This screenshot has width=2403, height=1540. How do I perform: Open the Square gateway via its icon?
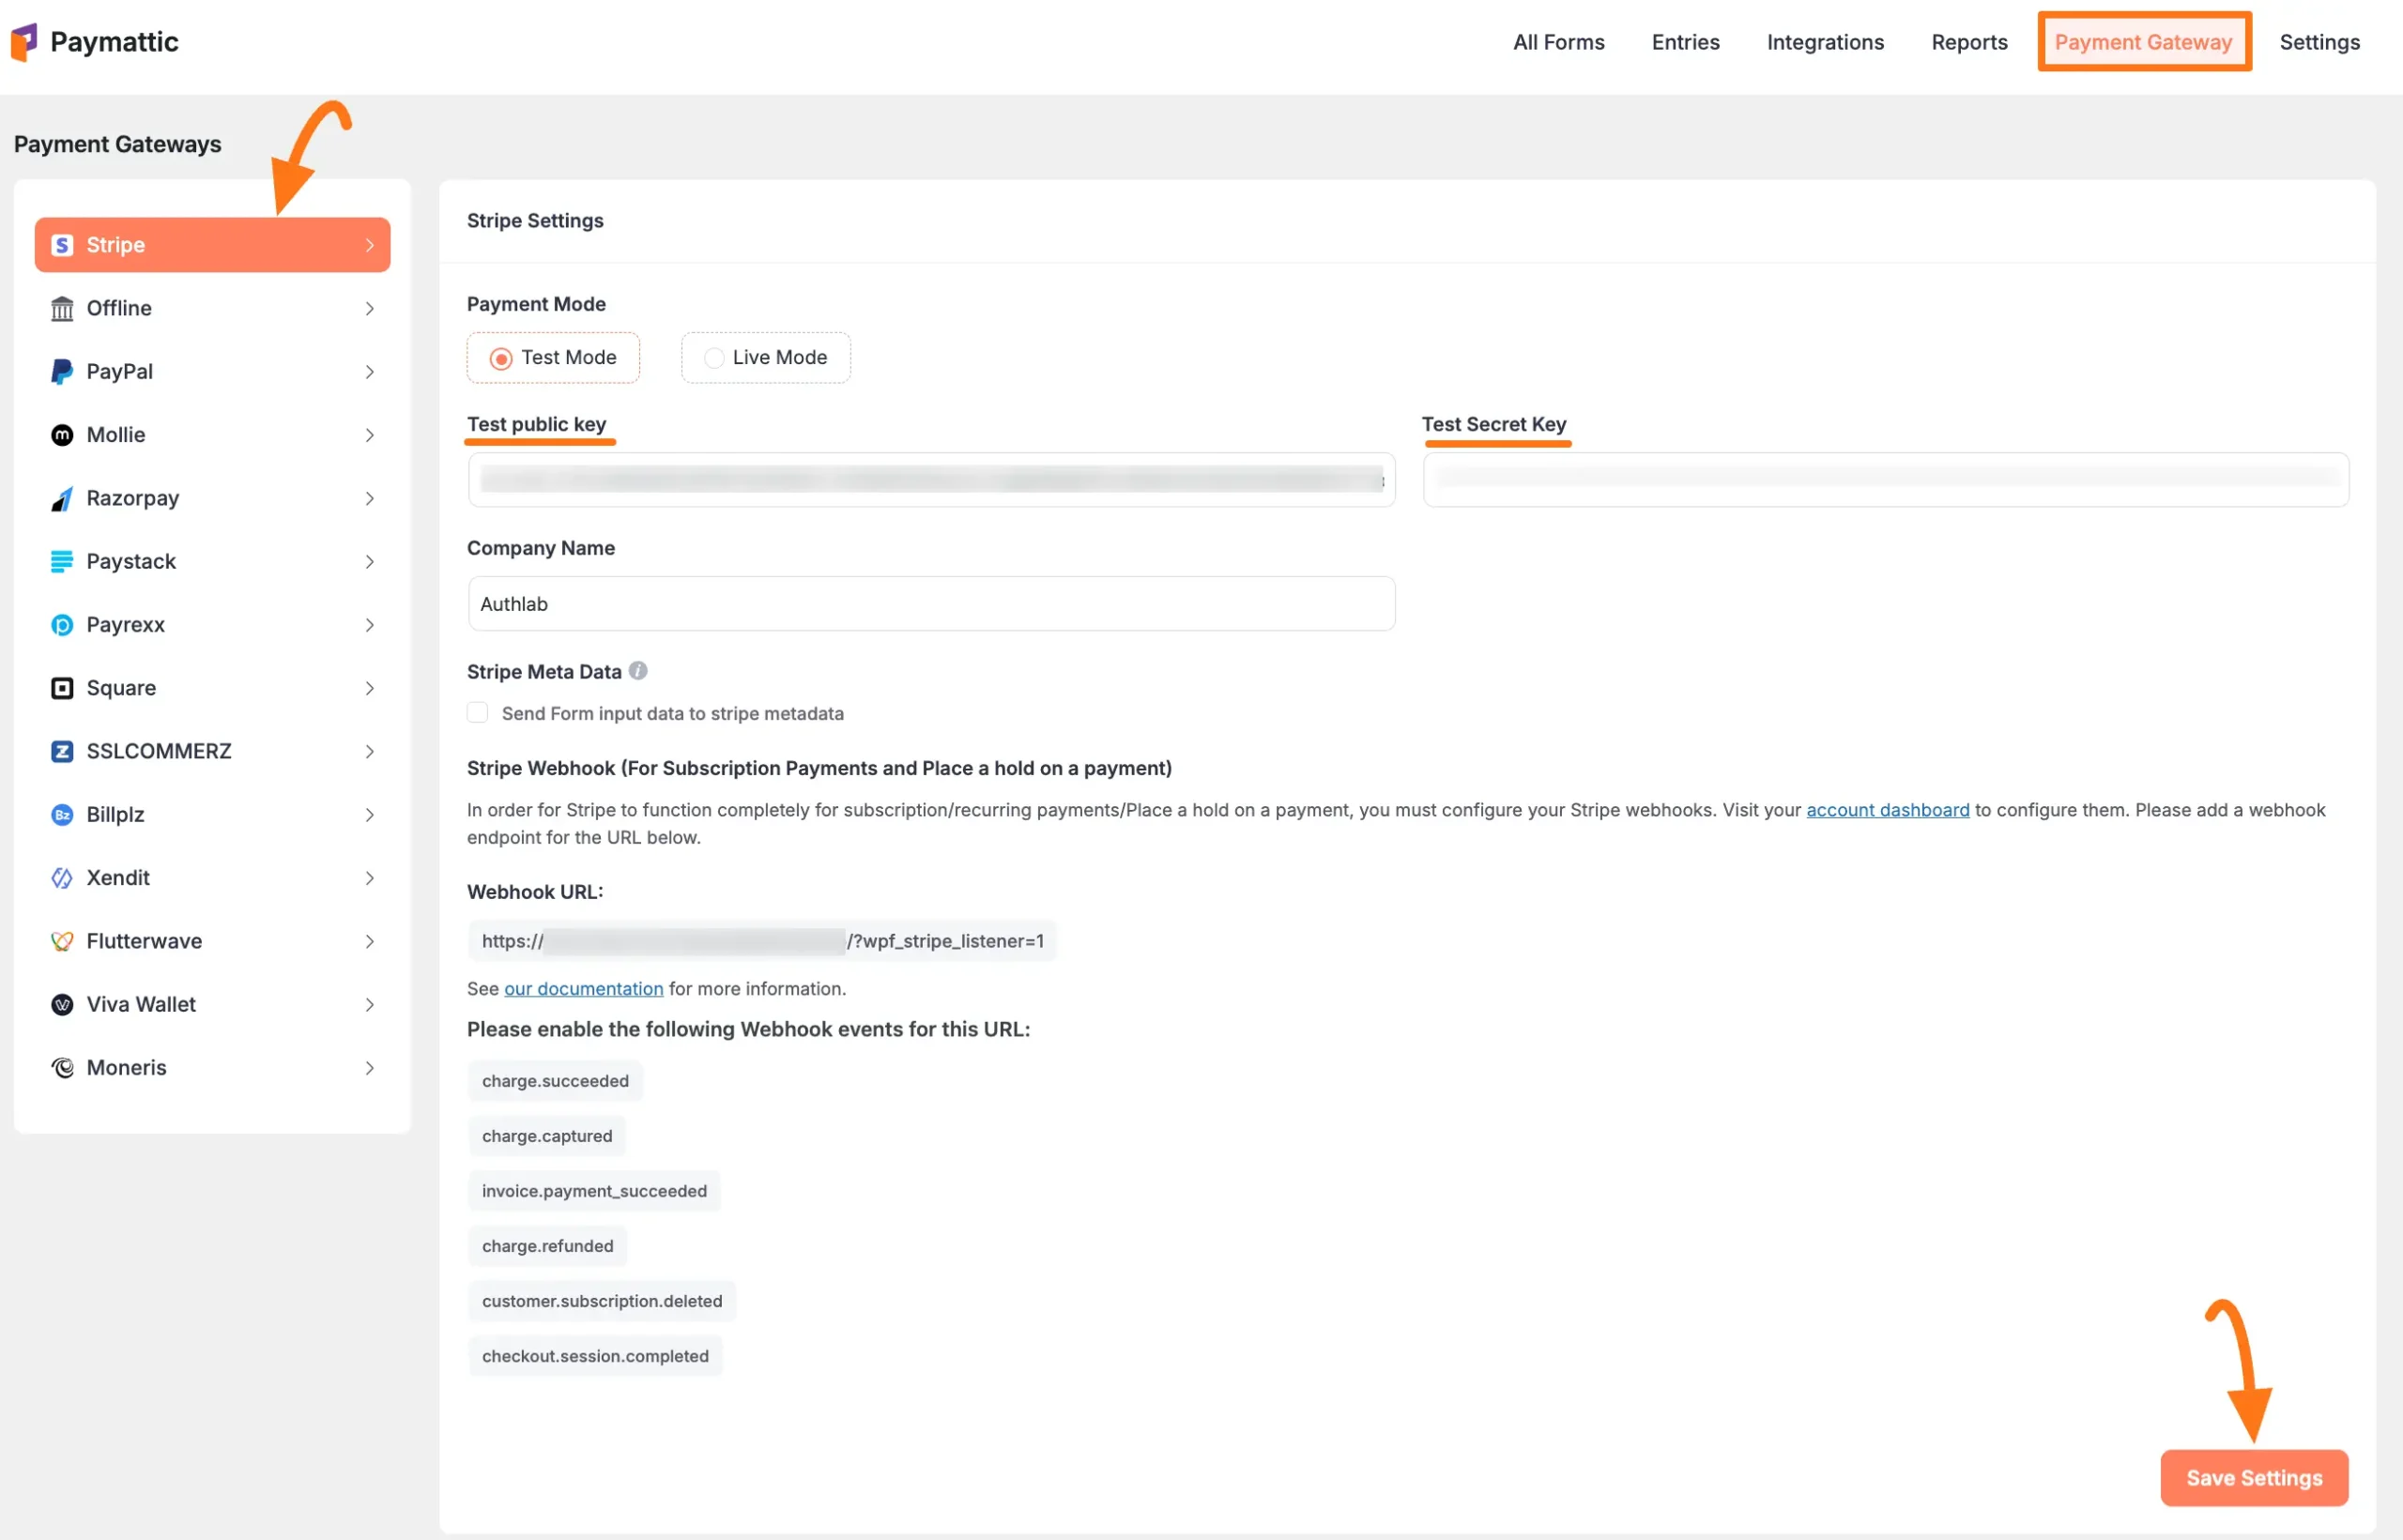[61, 687]
